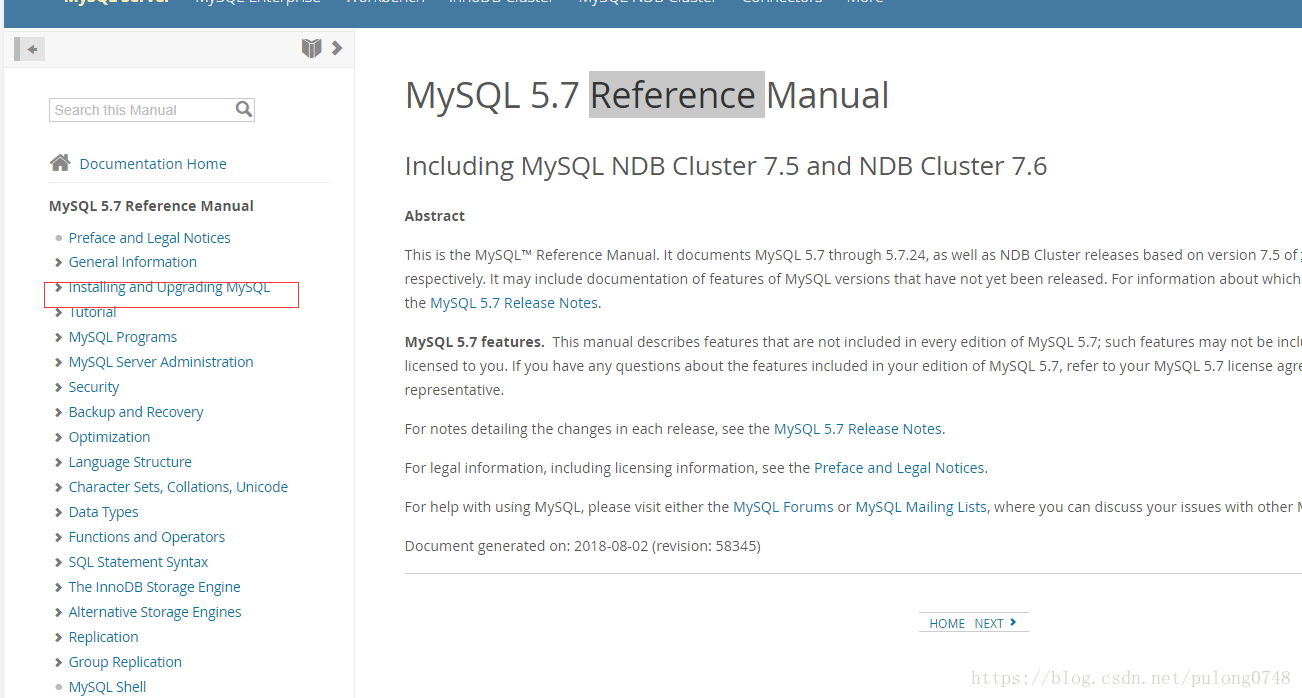Expand the Functions and Operators arrow
Viewport: 1302px width, 698px height.
point(59,537)
